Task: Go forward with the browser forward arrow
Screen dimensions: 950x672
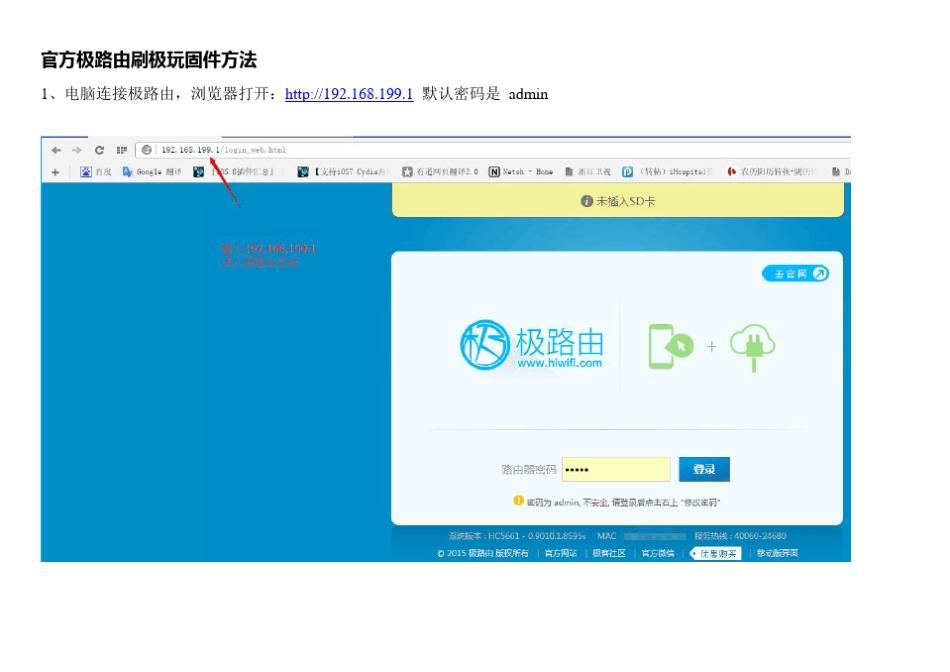Action: click(77, 150)
